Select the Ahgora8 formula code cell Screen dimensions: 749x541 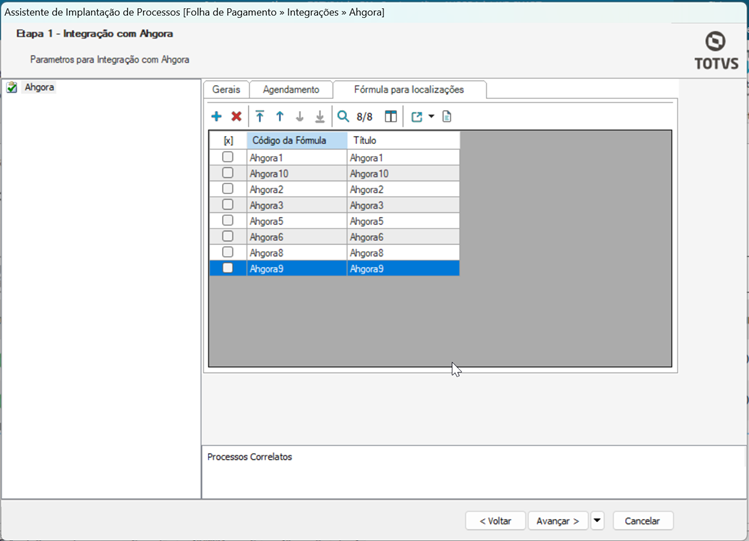pos(297,252)
